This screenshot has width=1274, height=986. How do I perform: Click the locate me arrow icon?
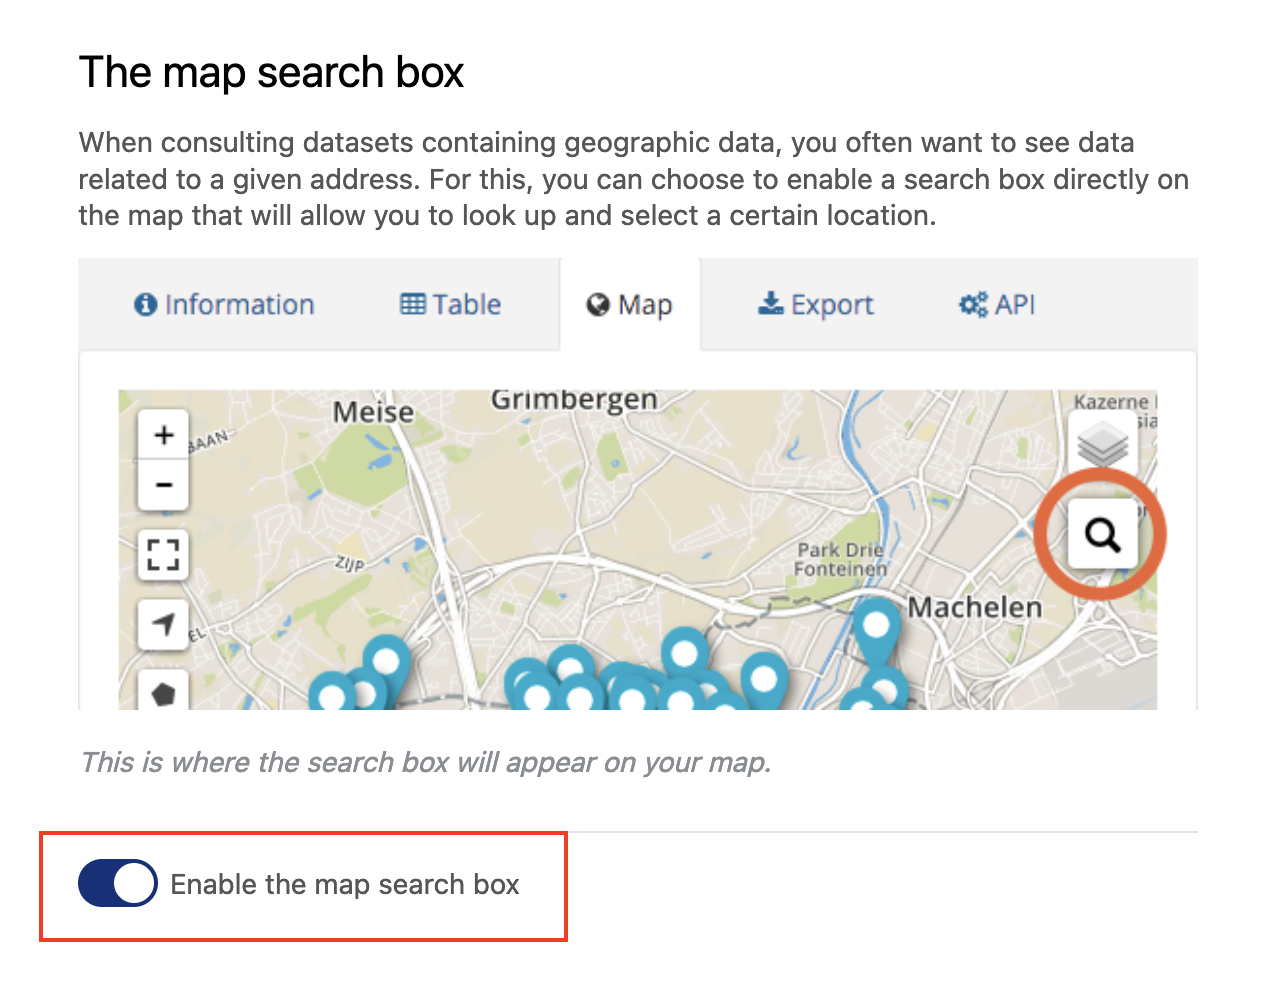point(163,624)
